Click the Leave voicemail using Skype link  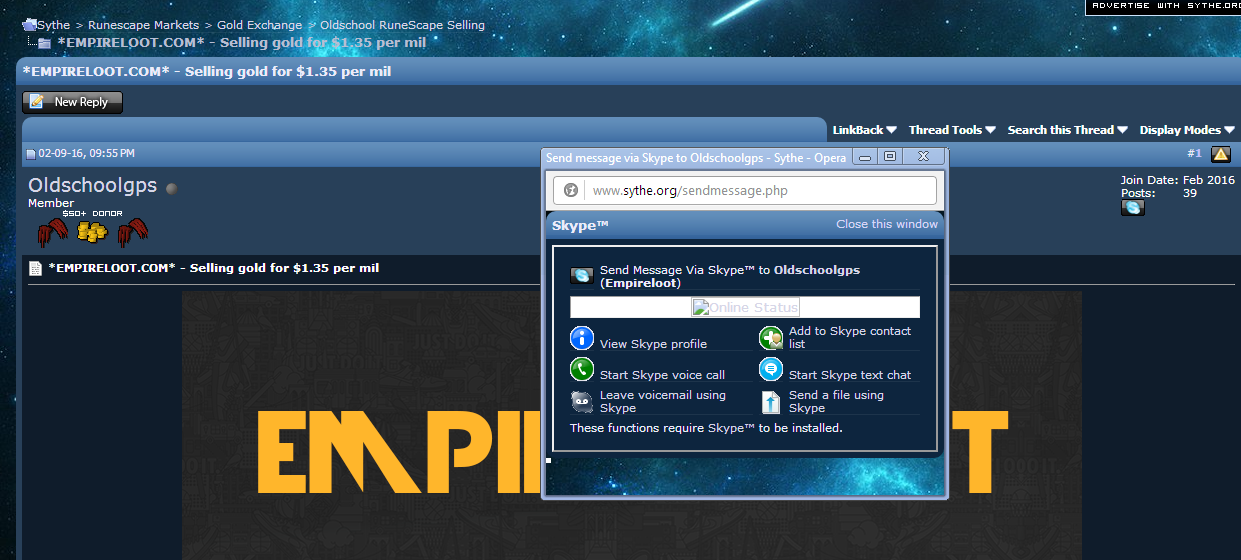[x=663, y=401]
